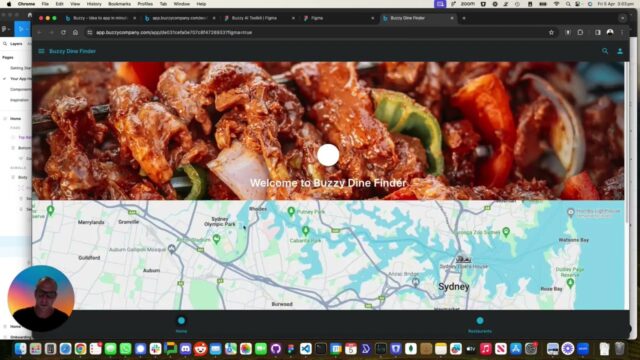Image resolution: width=640 pixels, height=360 pixels.
Task: Open the Bookmarks menu in menu bar
Action: pos(119,4)
